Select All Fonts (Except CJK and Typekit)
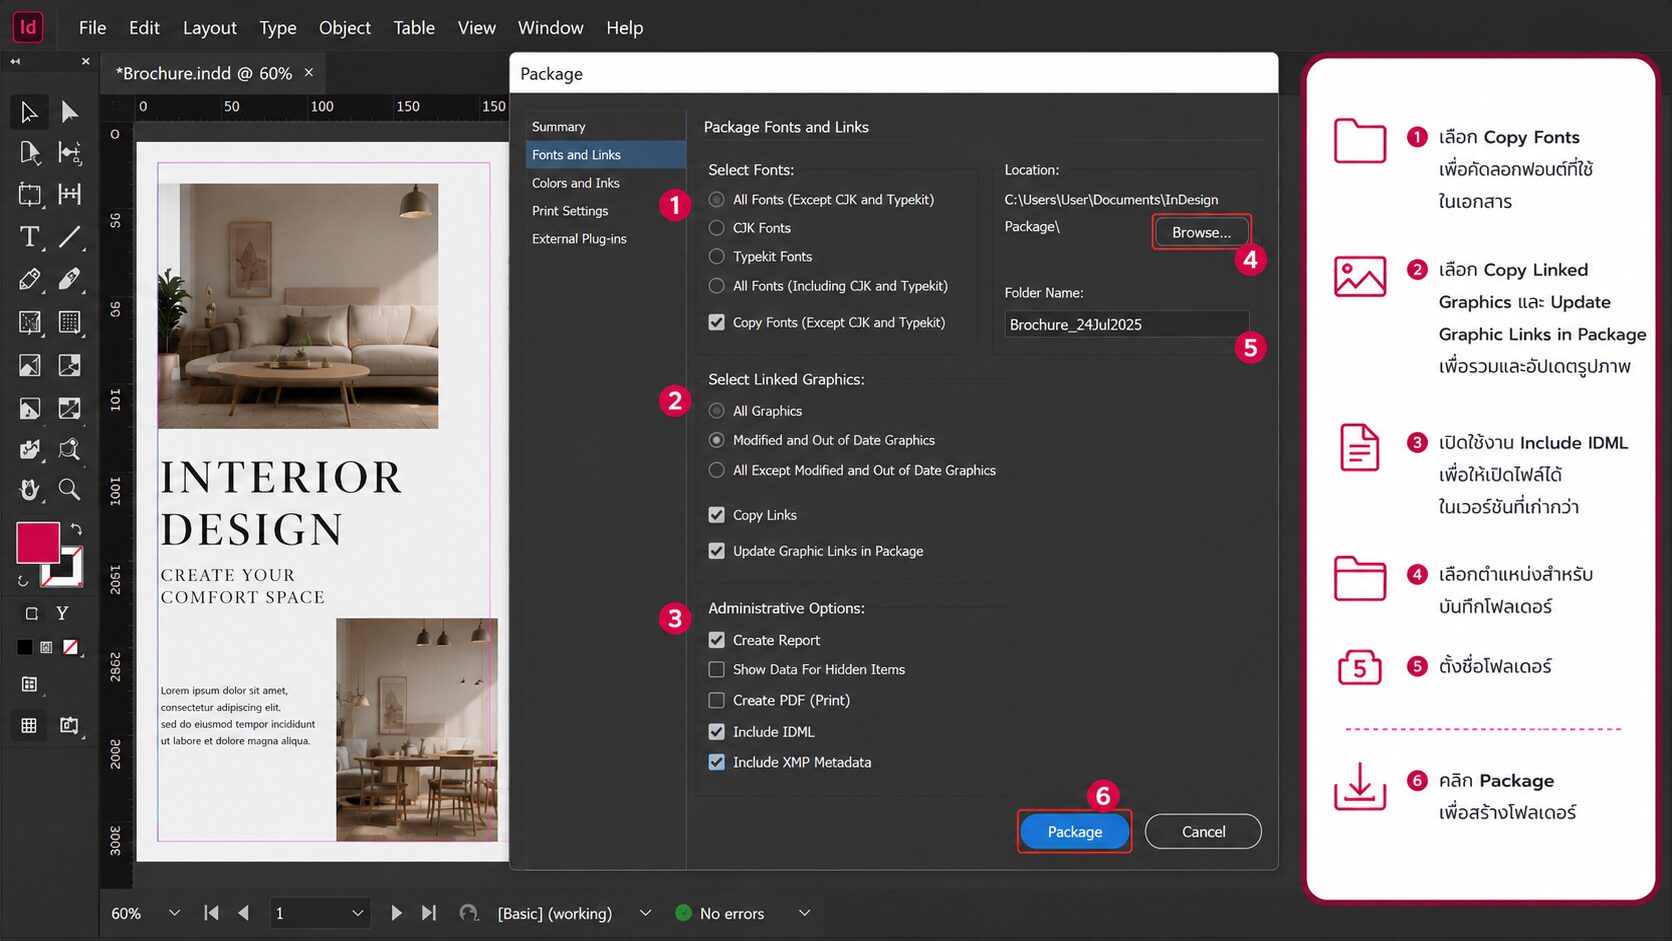Screen dimensions: 1672x941 pyautogui.click(x=716, y=199)
